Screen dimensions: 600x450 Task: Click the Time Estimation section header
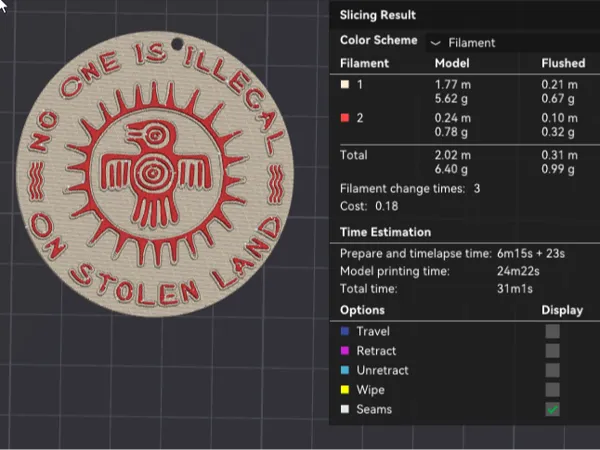pyautogui.click(x=385, y=232)
